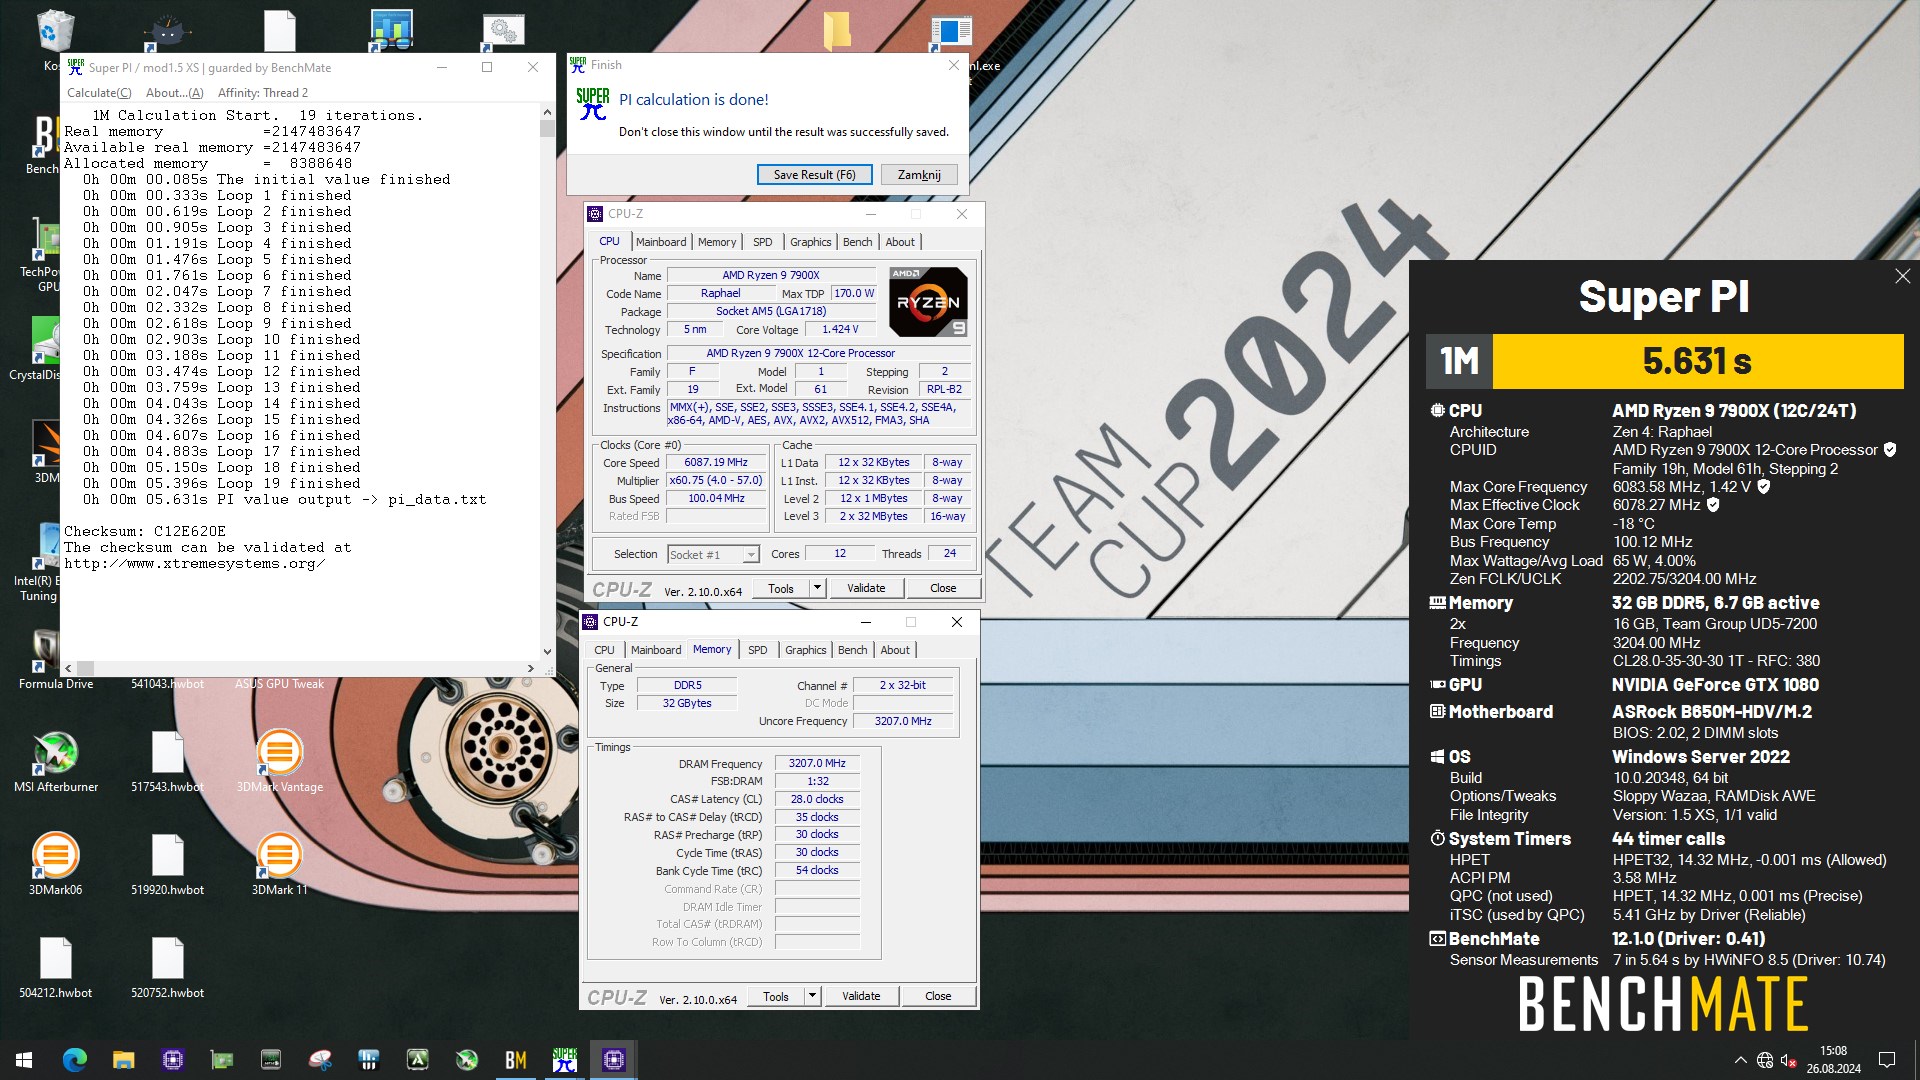This screenshot has height=1080, width=1920.
Task: Click the taskbar clock showing 15:08
Action: pyautogui.click(x=1833, y=1060)
